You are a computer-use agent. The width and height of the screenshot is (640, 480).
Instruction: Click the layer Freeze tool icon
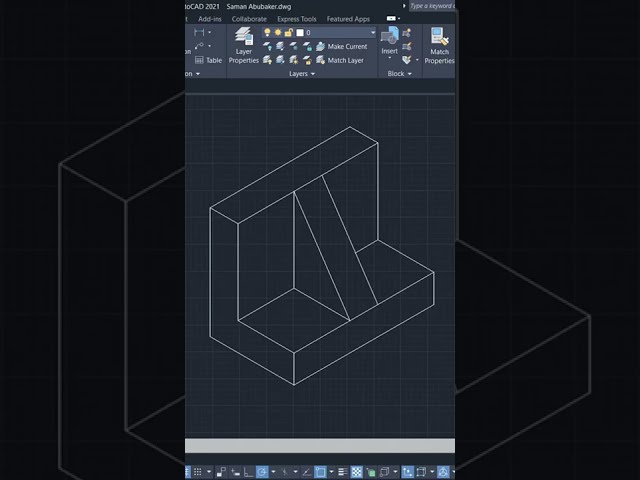point(294,47)
